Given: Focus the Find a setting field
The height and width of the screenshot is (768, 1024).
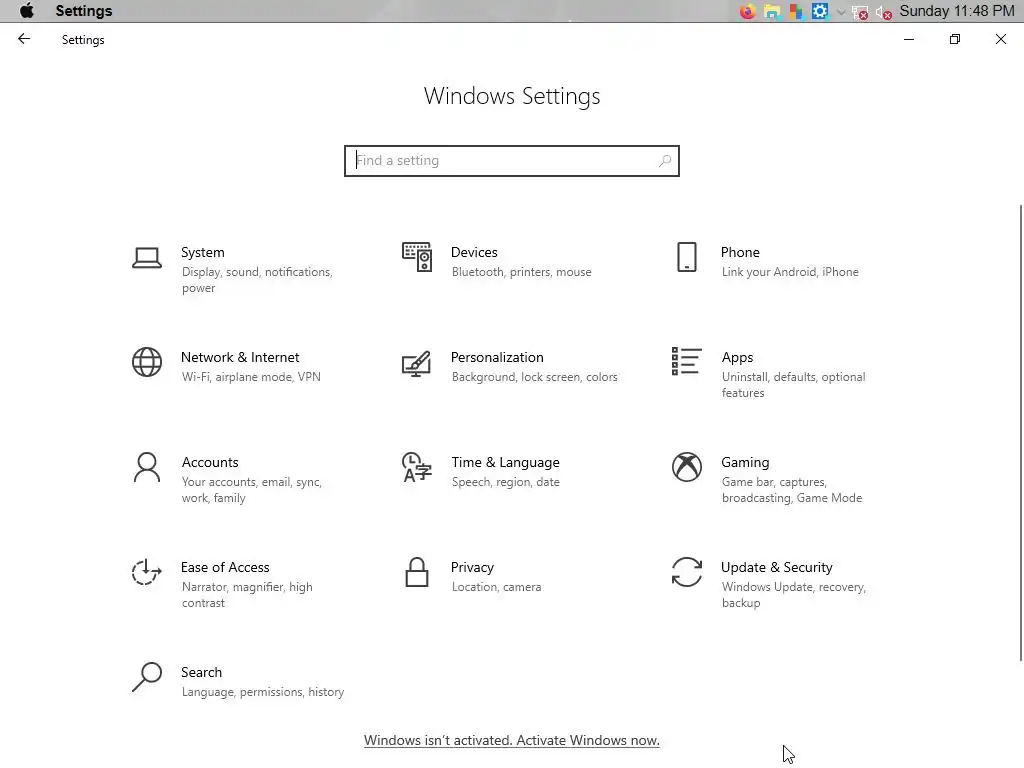Looking at the screenshot, I should [x=512, y=161].
